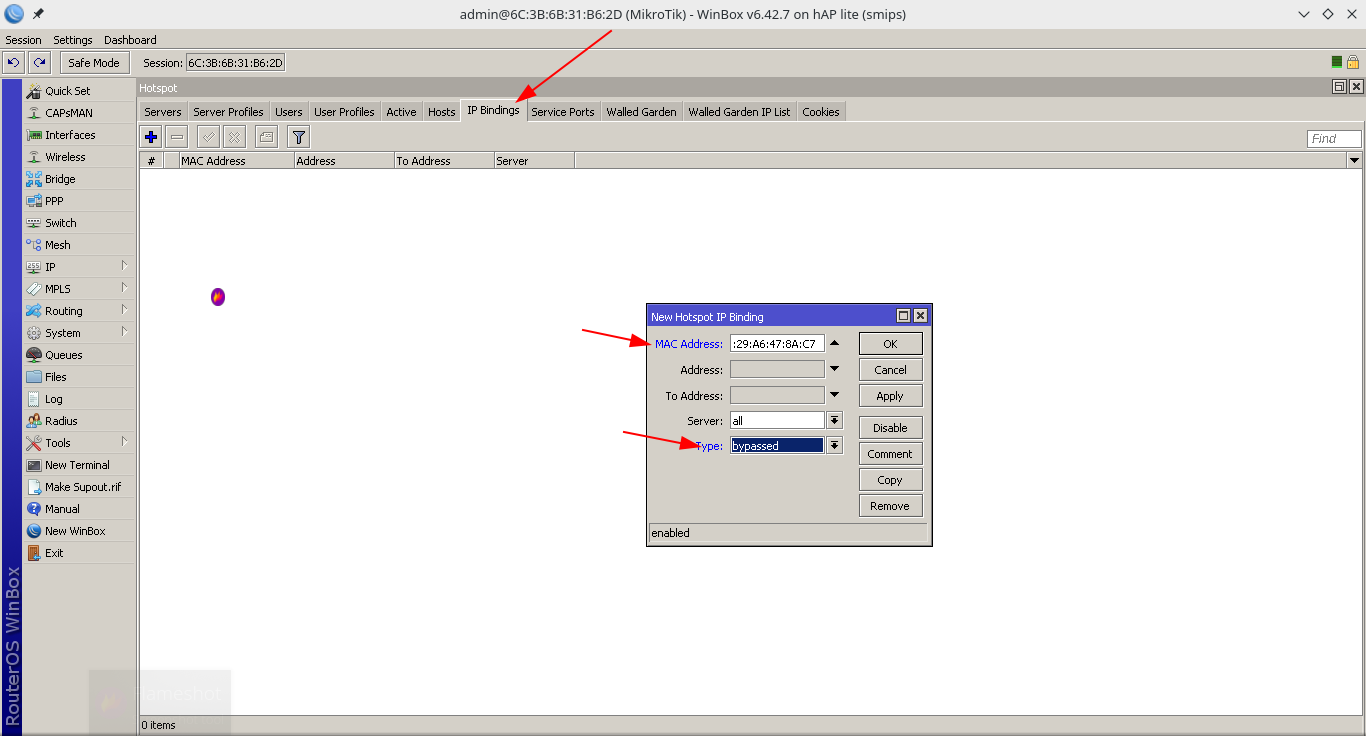Open Manual in sidebar

tap(79, 509)
